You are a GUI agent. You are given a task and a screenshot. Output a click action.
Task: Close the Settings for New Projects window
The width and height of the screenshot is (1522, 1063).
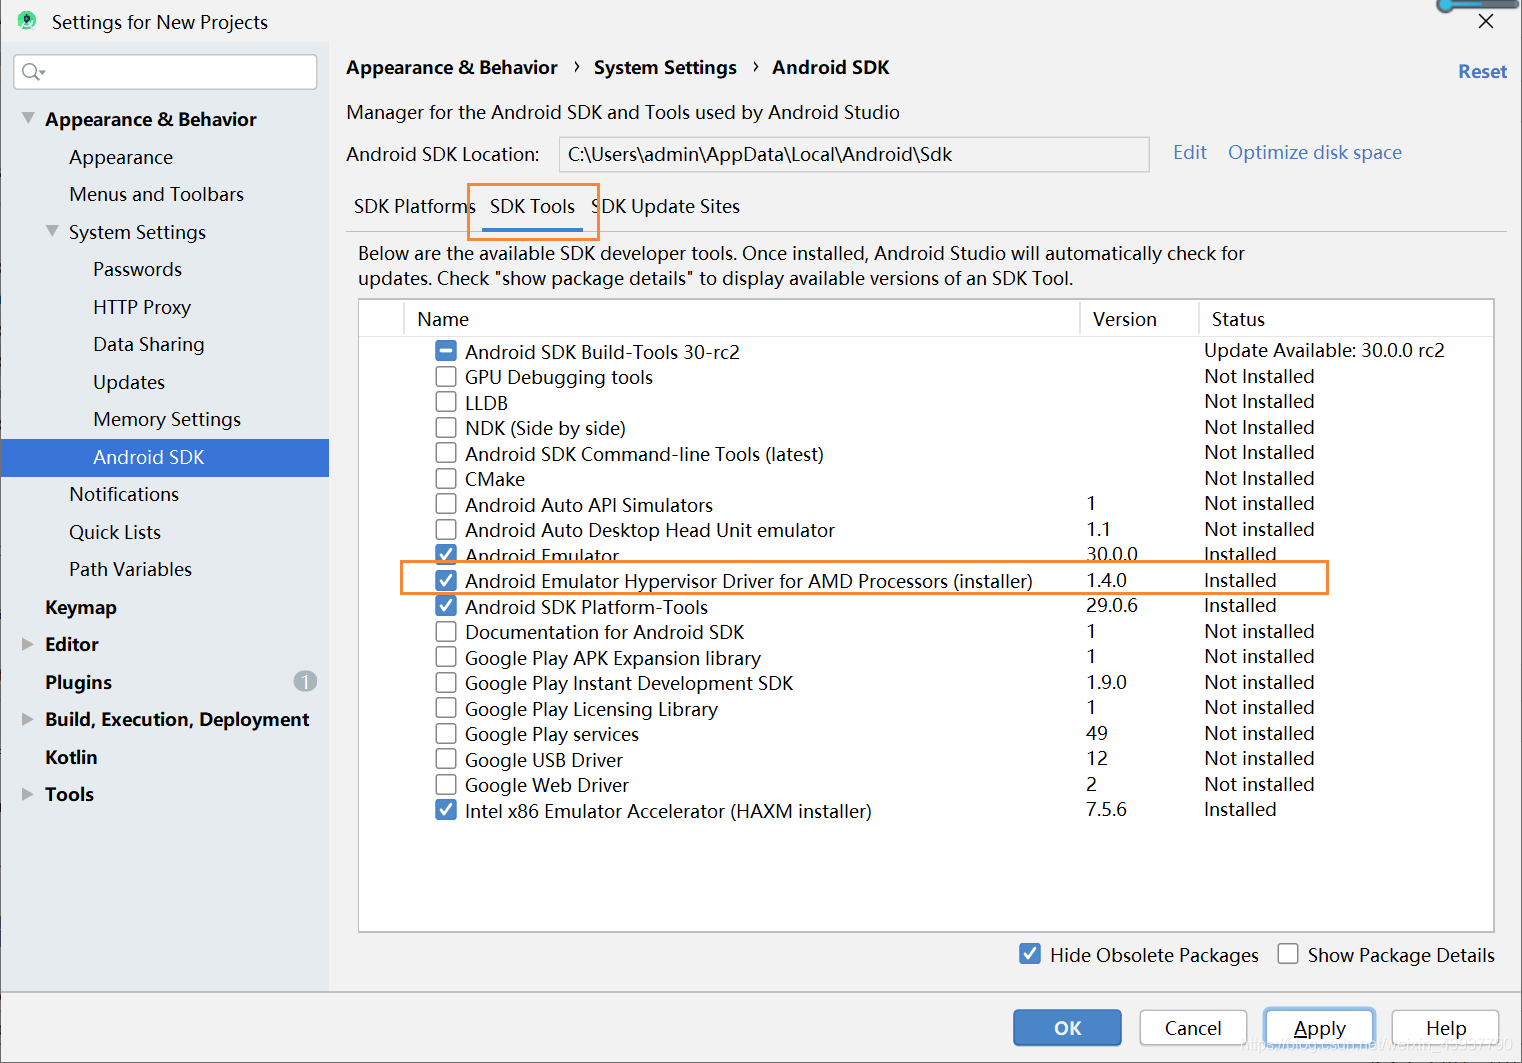tap(1486, 21)
